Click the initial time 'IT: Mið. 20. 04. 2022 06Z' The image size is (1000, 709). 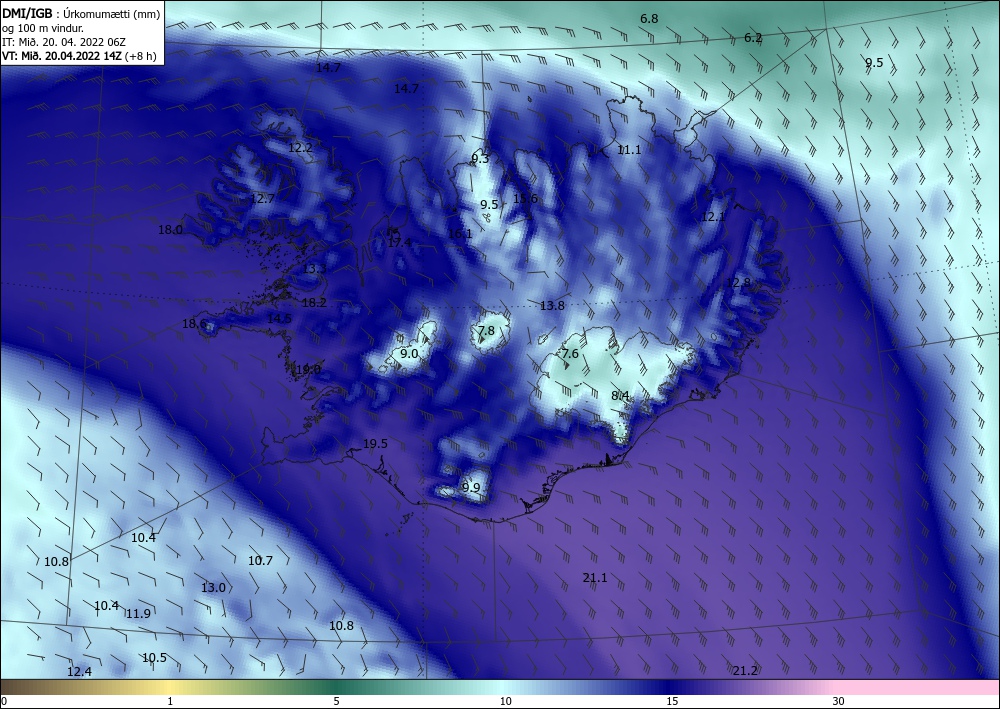point(64,42)
